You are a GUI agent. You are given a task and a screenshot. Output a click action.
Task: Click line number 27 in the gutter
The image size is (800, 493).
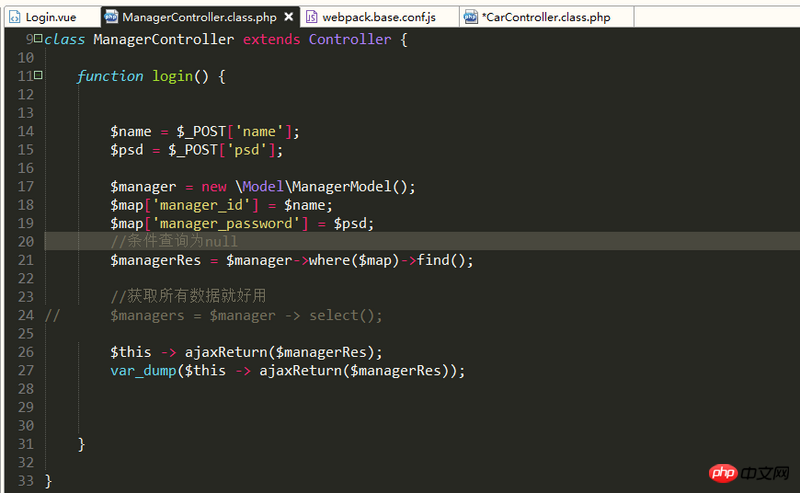click(26, 370)
